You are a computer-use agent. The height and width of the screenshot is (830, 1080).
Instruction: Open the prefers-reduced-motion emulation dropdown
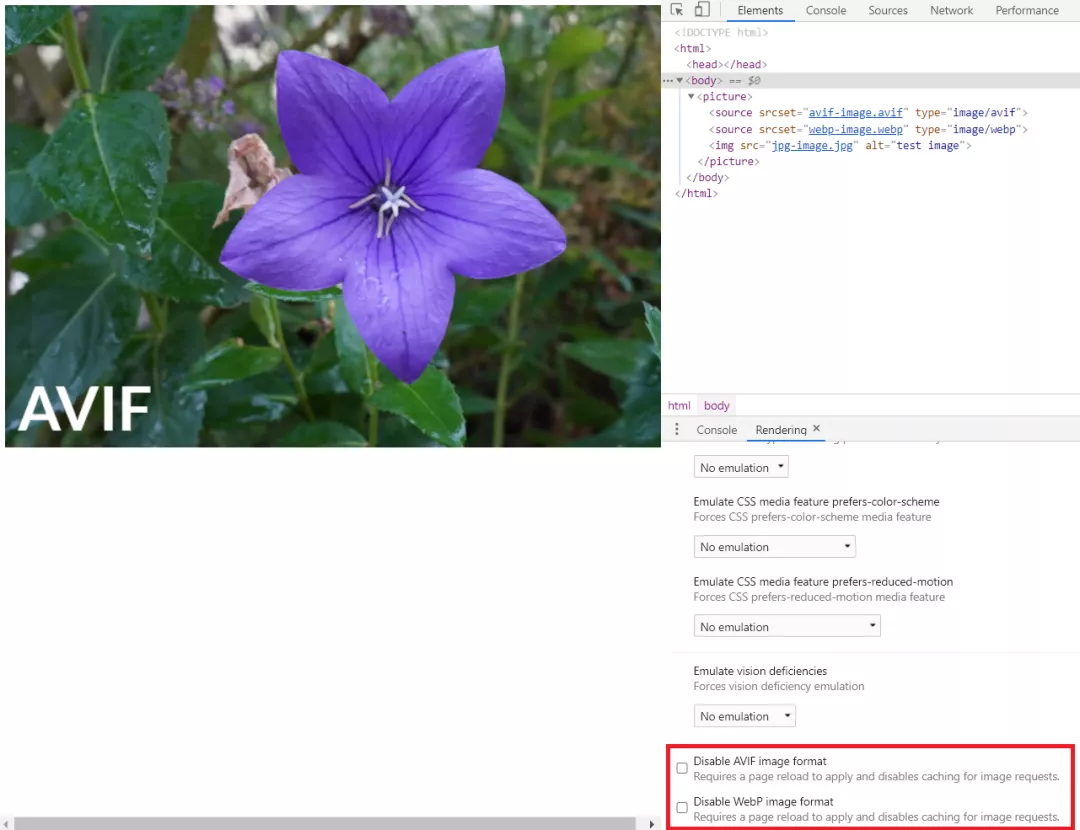coord(787,625)
